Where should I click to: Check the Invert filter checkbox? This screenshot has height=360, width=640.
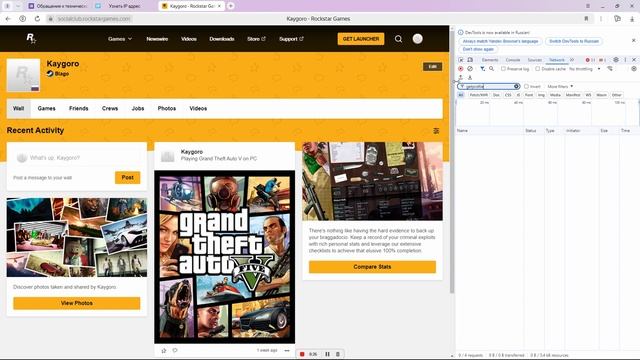pyautogui.click(x=527, y=87)
